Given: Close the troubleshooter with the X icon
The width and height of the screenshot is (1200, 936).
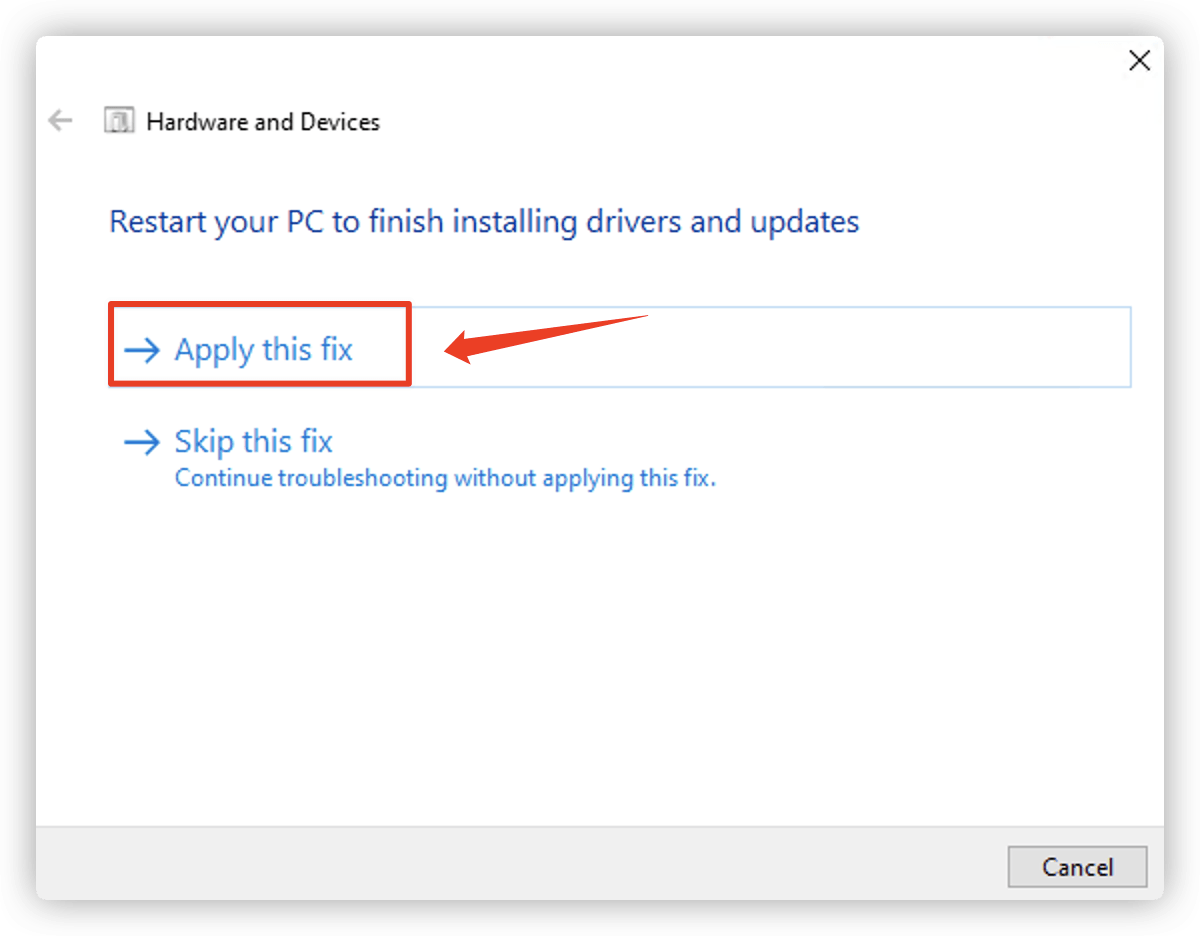Looking at the screenshot, I should (x=1139, y=61).
